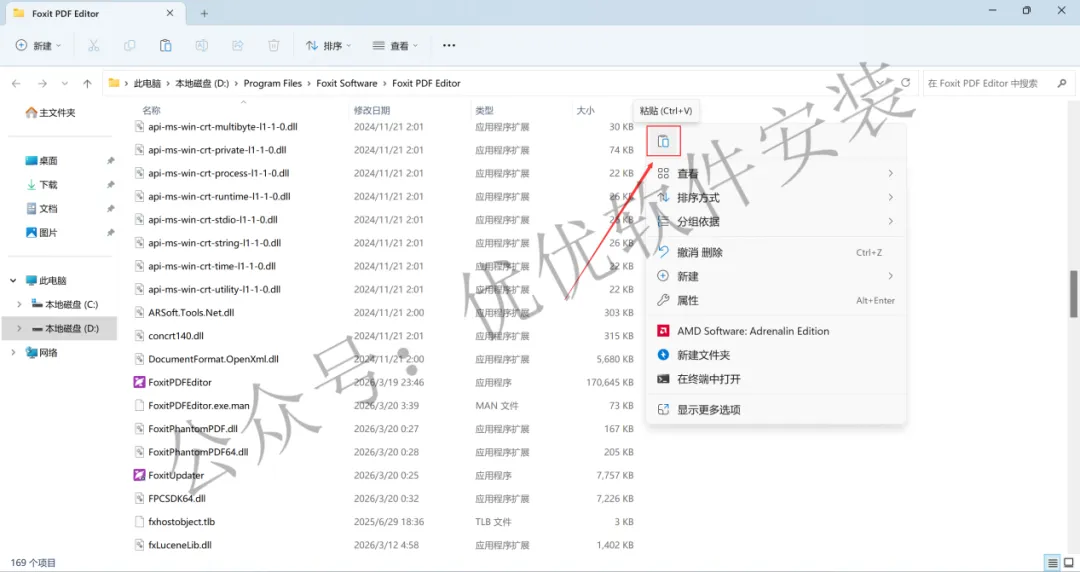The width and height of the screenshot is (1080, 572).
Task: Click the Paste clipboard icon in toolbar
Action: 165,45
